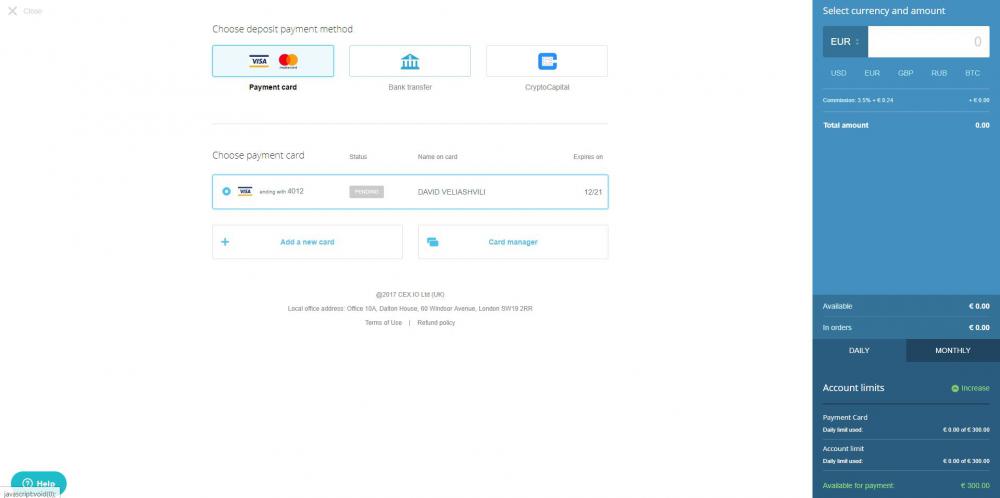Click the Close X icon
Viewport: 1000px width, 498px height.
[13, 11]
